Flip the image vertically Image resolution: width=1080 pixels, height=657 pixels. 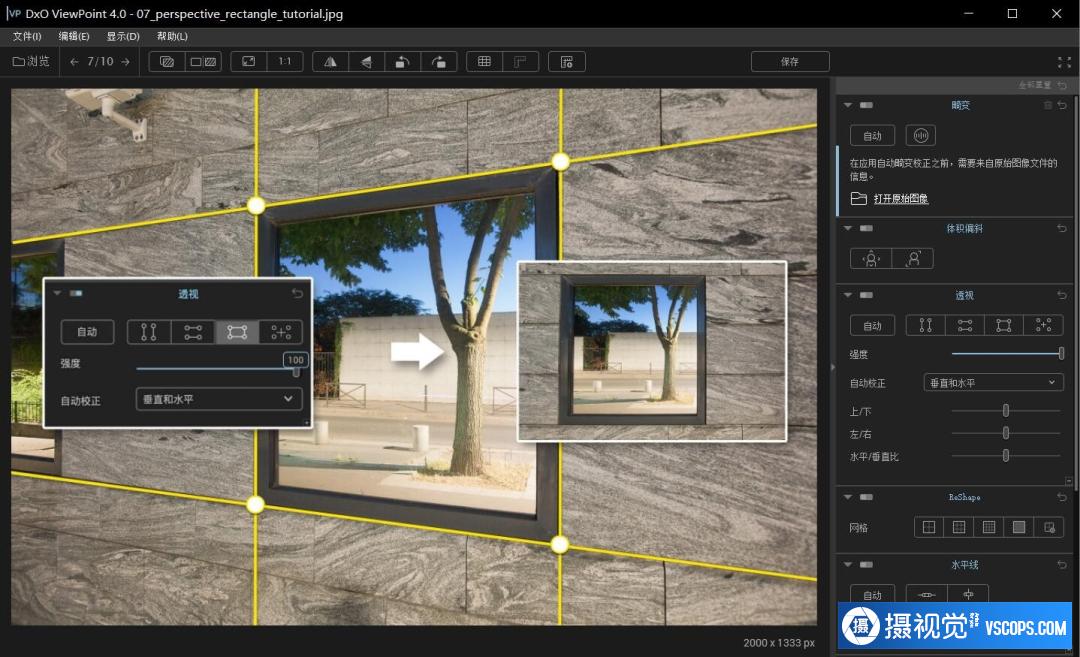click(366, 62)
